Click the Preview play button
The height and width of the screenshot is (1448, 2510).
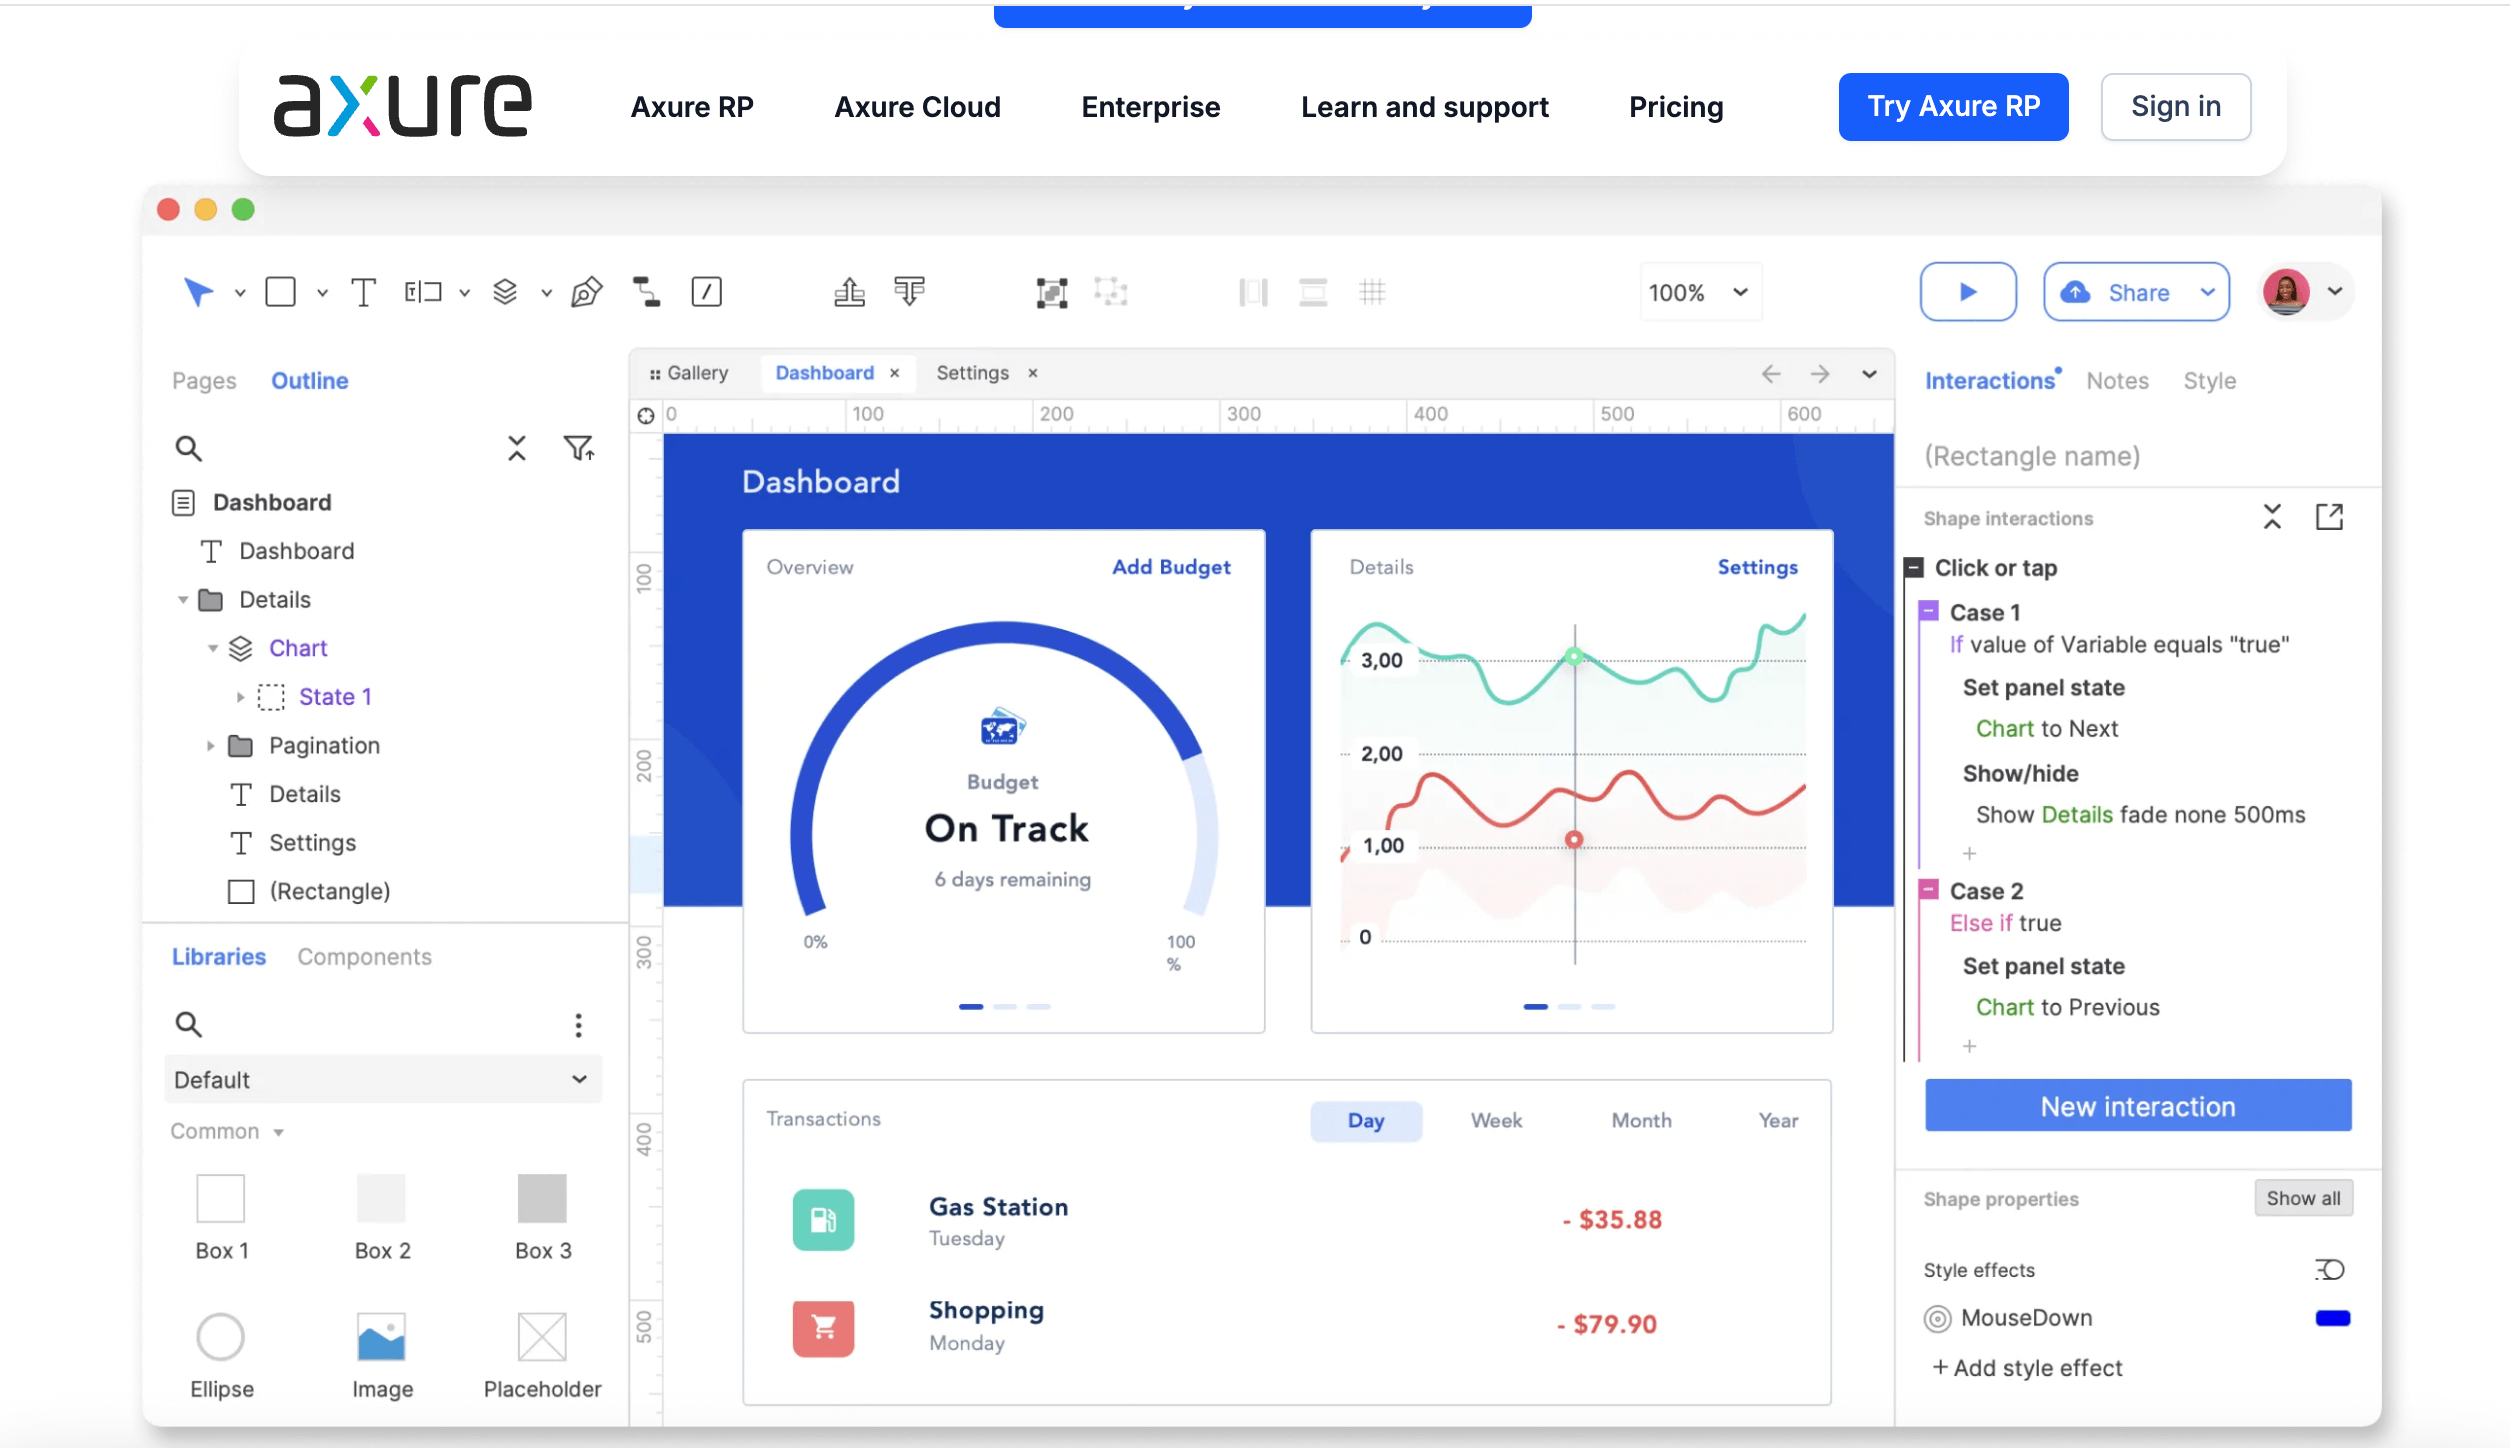pos(1967,292)
